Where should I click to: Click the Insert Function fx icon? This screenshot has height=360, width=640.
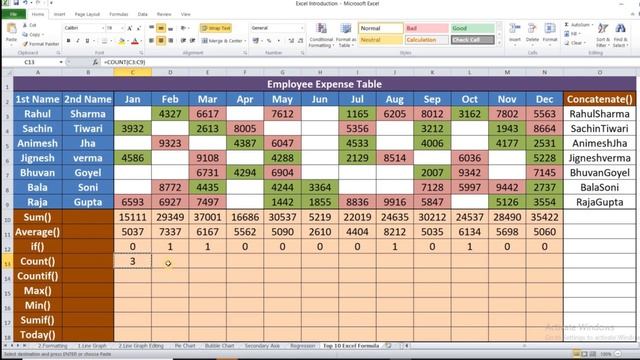coord(95,62)
